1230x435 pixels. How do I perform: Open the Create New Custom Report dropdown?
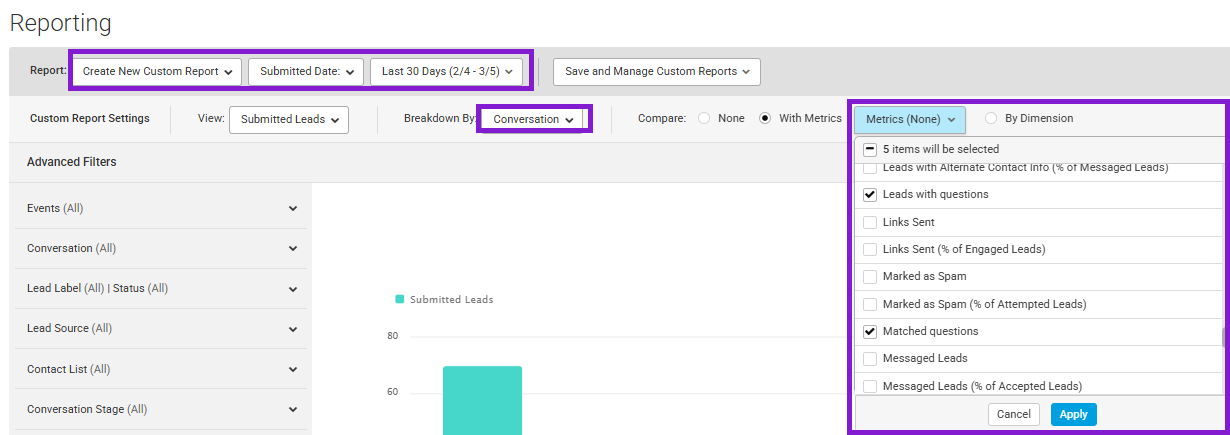point(158,71)
